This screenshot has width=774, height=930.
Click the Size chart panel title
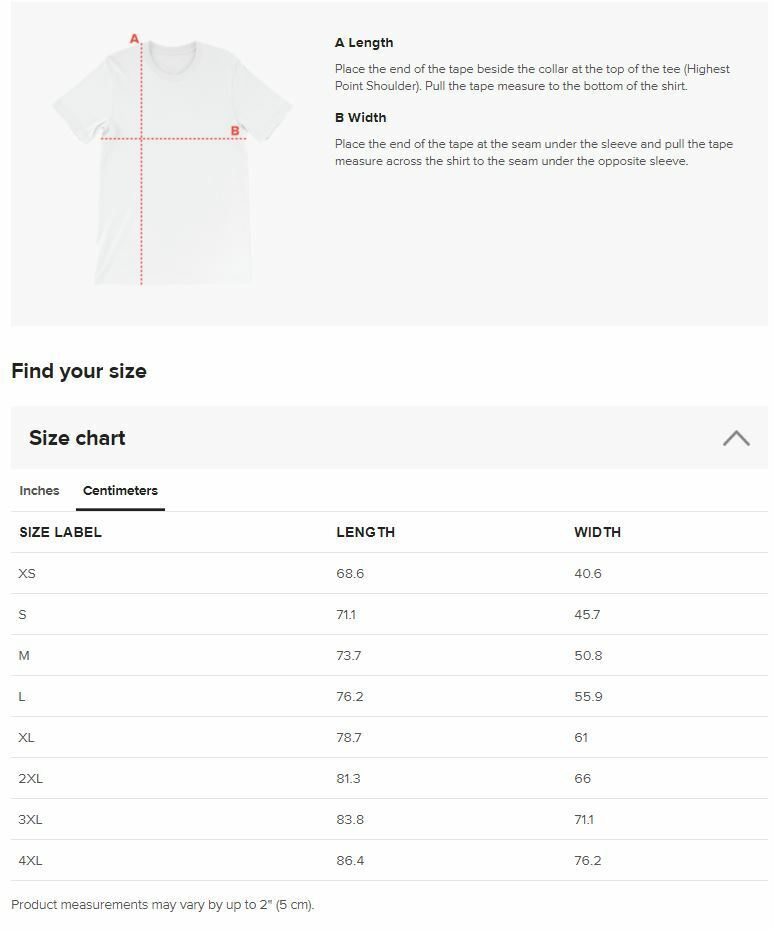pyautogui.click(x=77, y=438)
